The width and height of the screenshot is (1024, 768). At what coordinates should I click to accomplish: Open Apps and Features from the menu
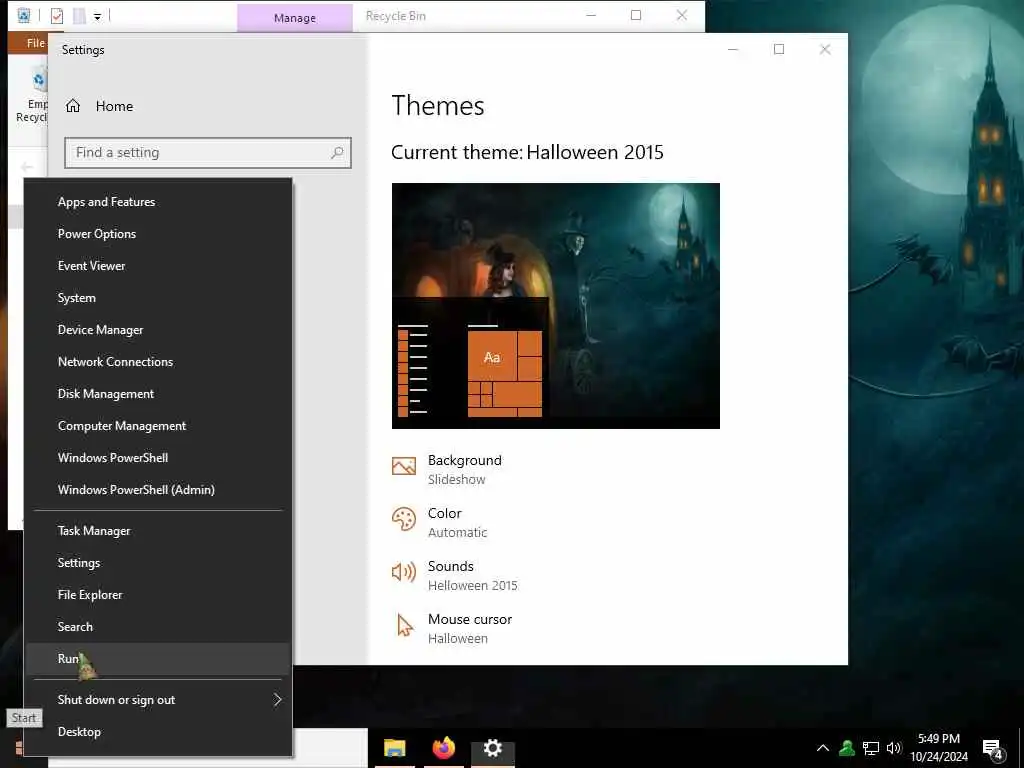(x=158, y=202)
